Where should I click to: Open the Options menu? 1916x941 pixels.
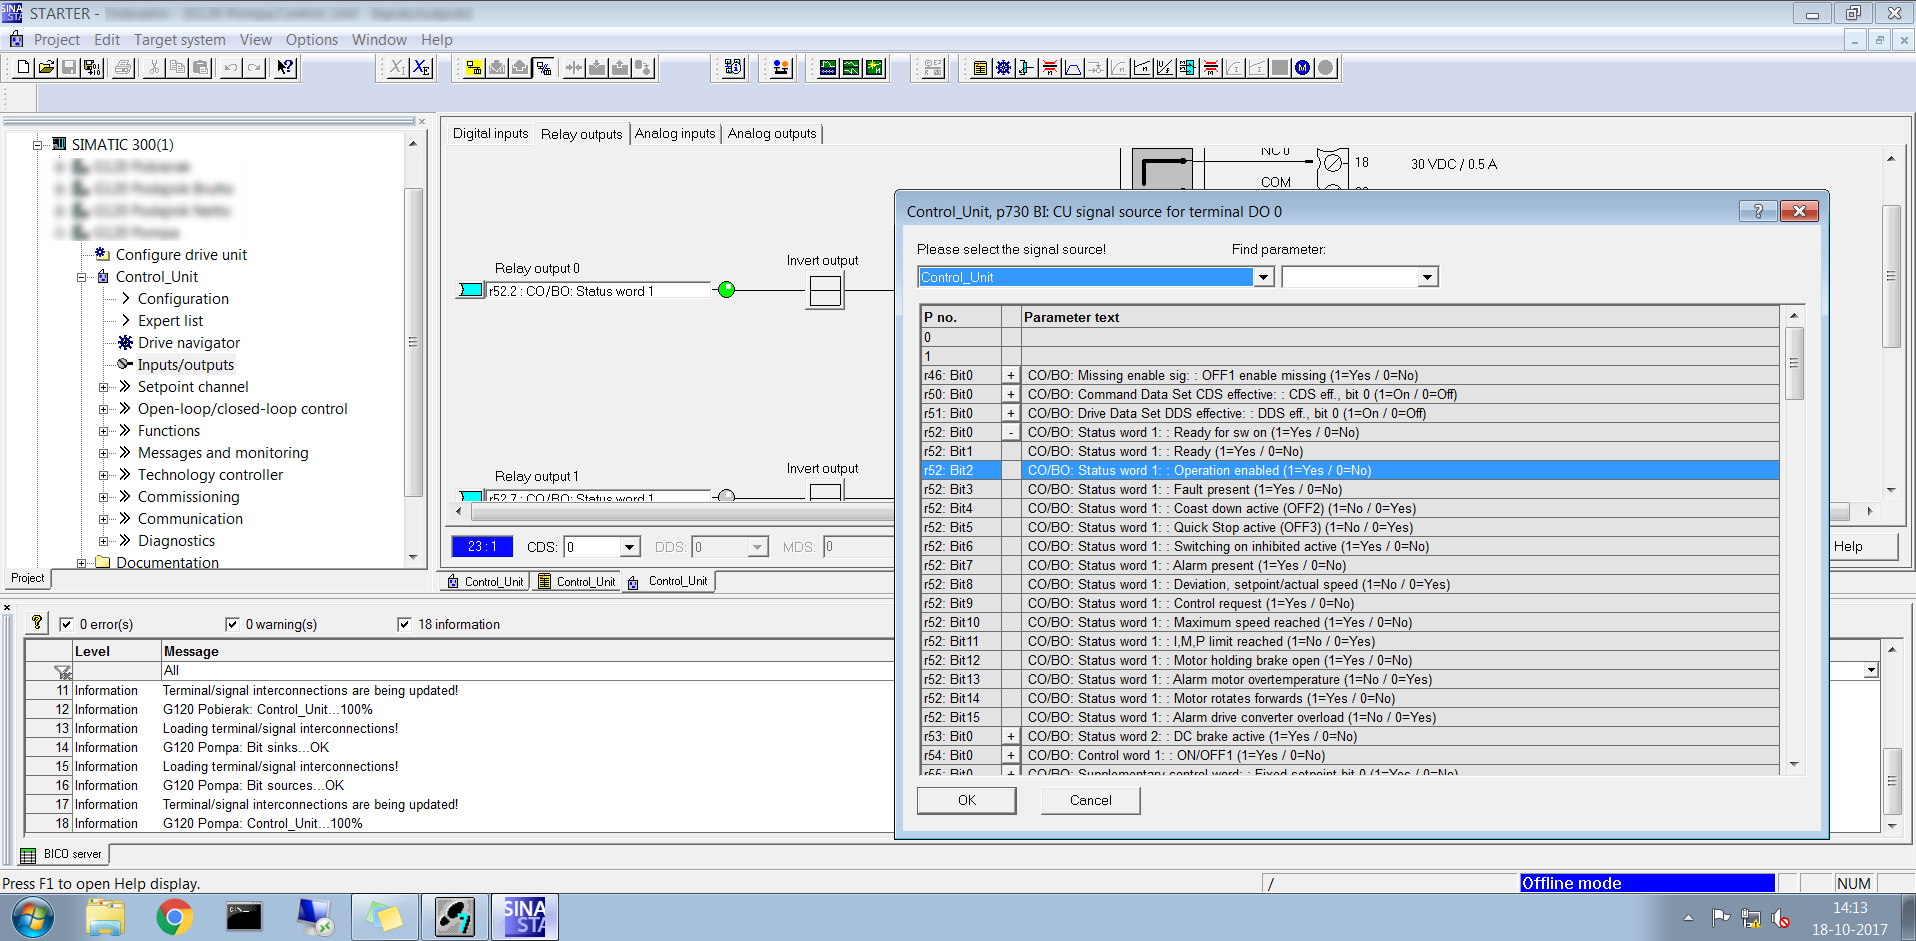312,40
